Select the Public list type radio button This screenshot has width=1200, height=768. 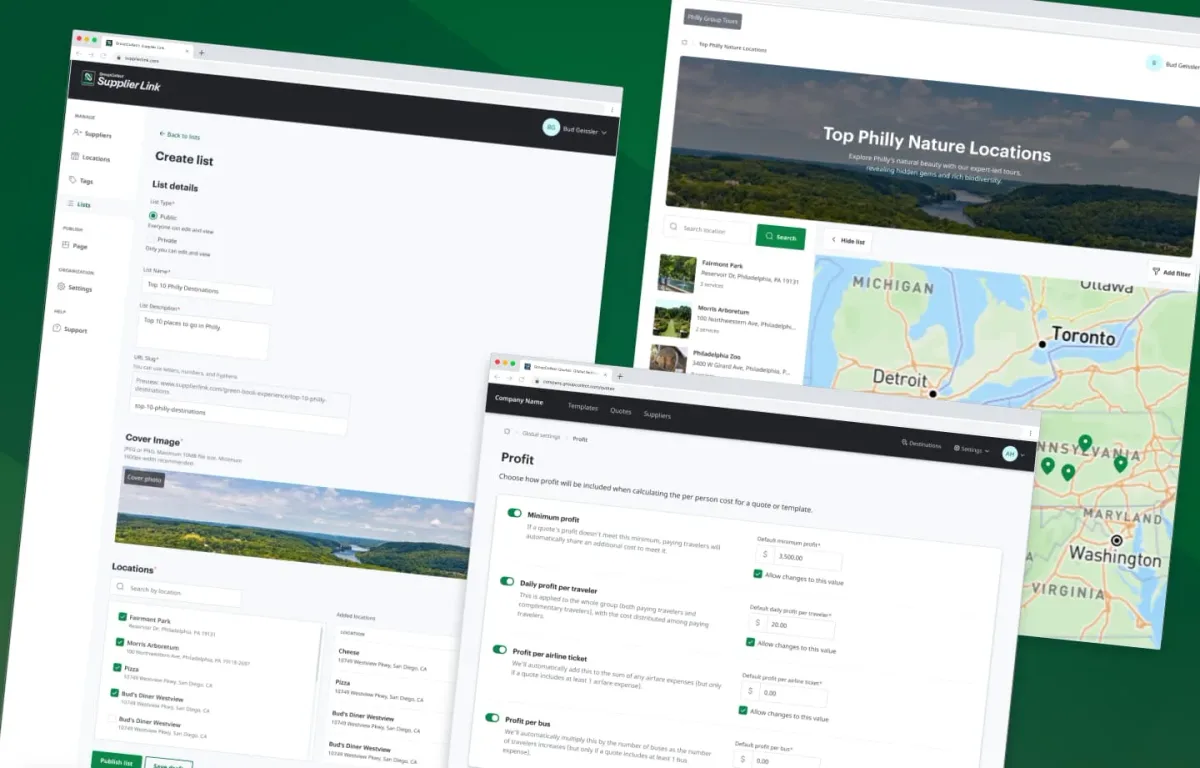[154, 215]
